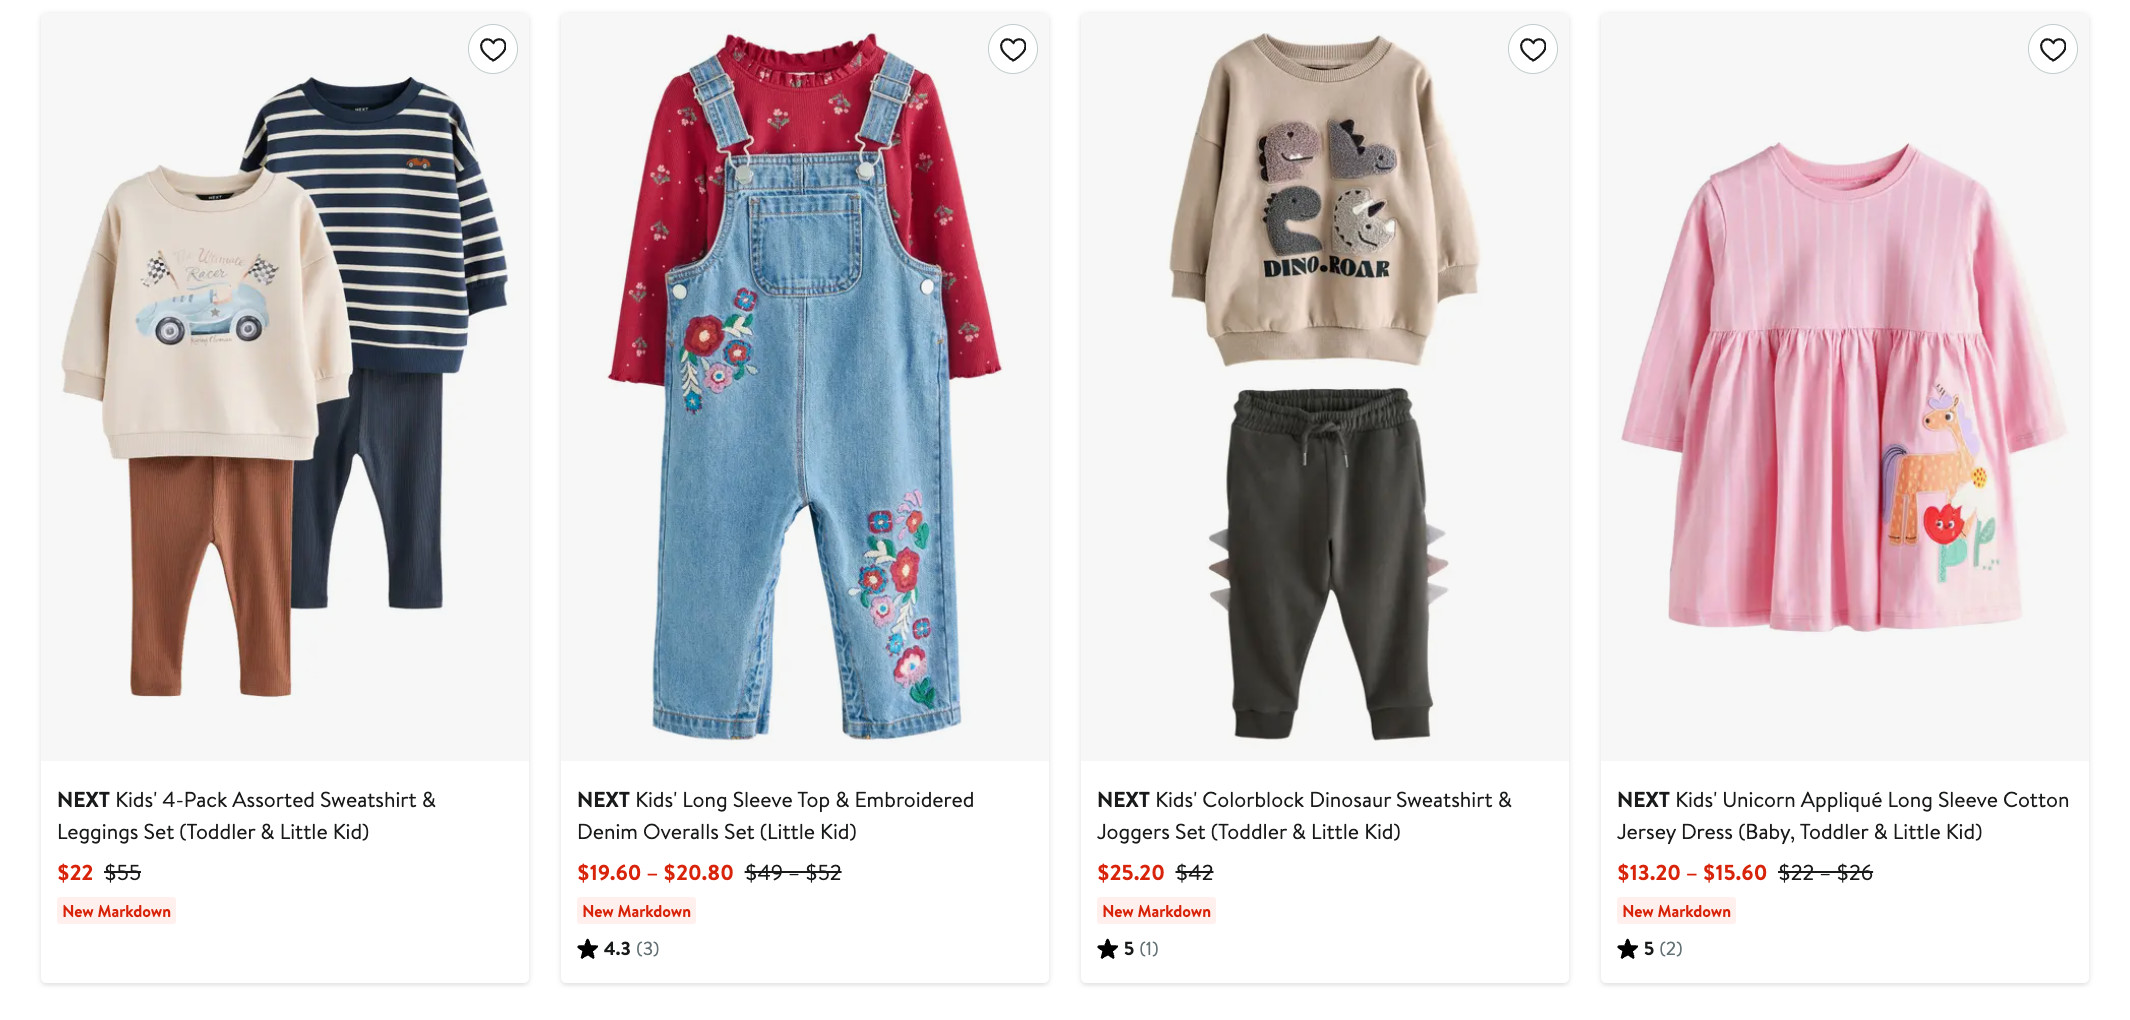
Task: Open the 4-Pack Assorted Sweatshirt & Leggings Set title
Action: (x=246, y=815)
